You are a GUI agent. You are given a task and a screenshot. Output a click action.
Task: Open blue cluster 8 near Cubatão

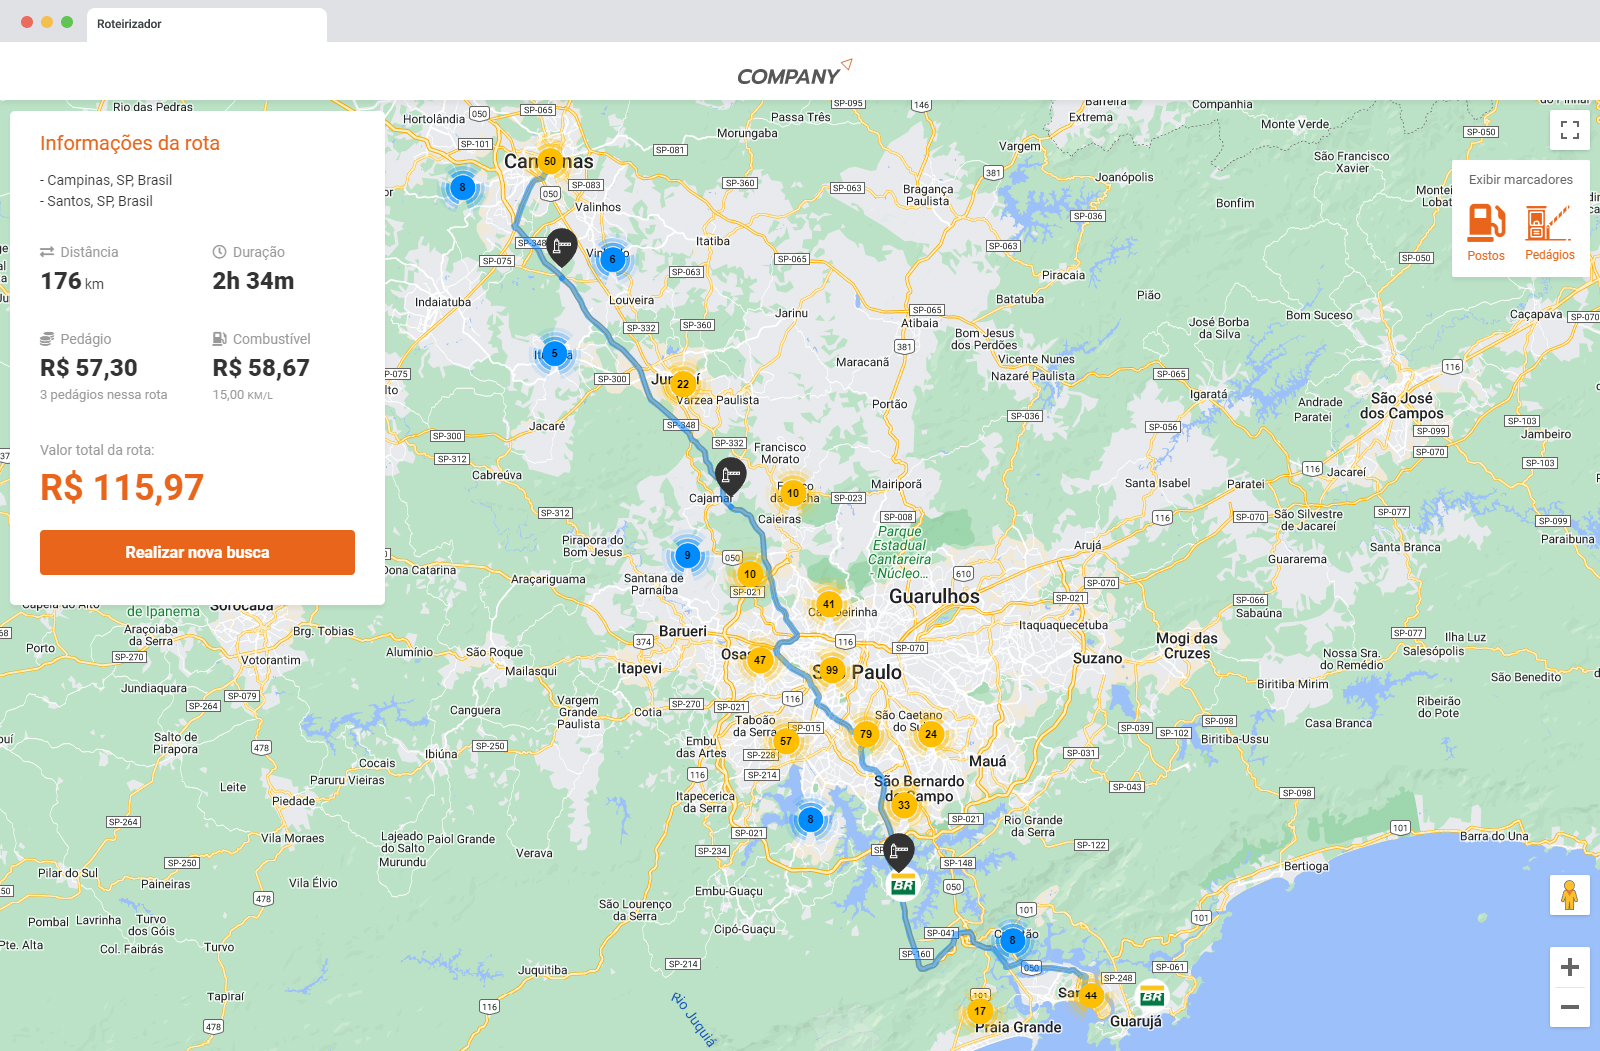1012,940
